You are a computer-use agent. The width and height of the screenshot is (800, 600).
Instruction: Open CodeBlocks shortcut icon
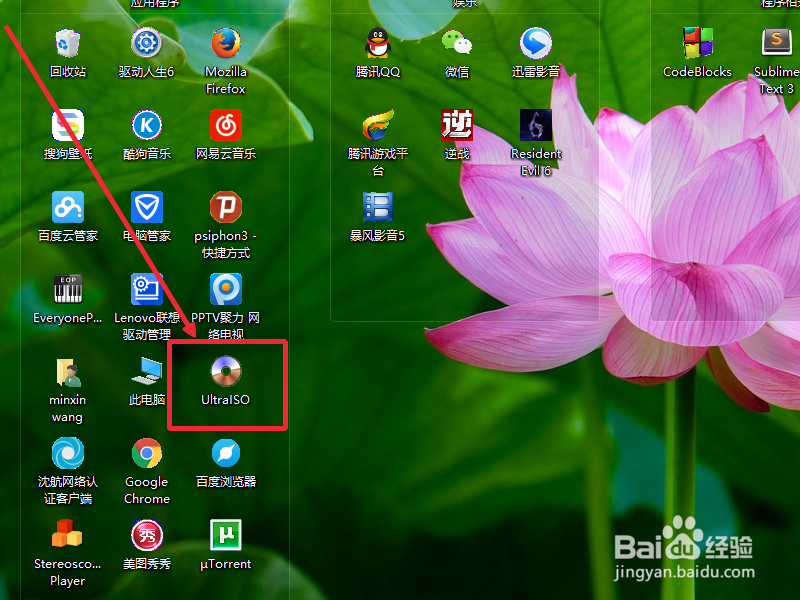[x=698, y=43]
